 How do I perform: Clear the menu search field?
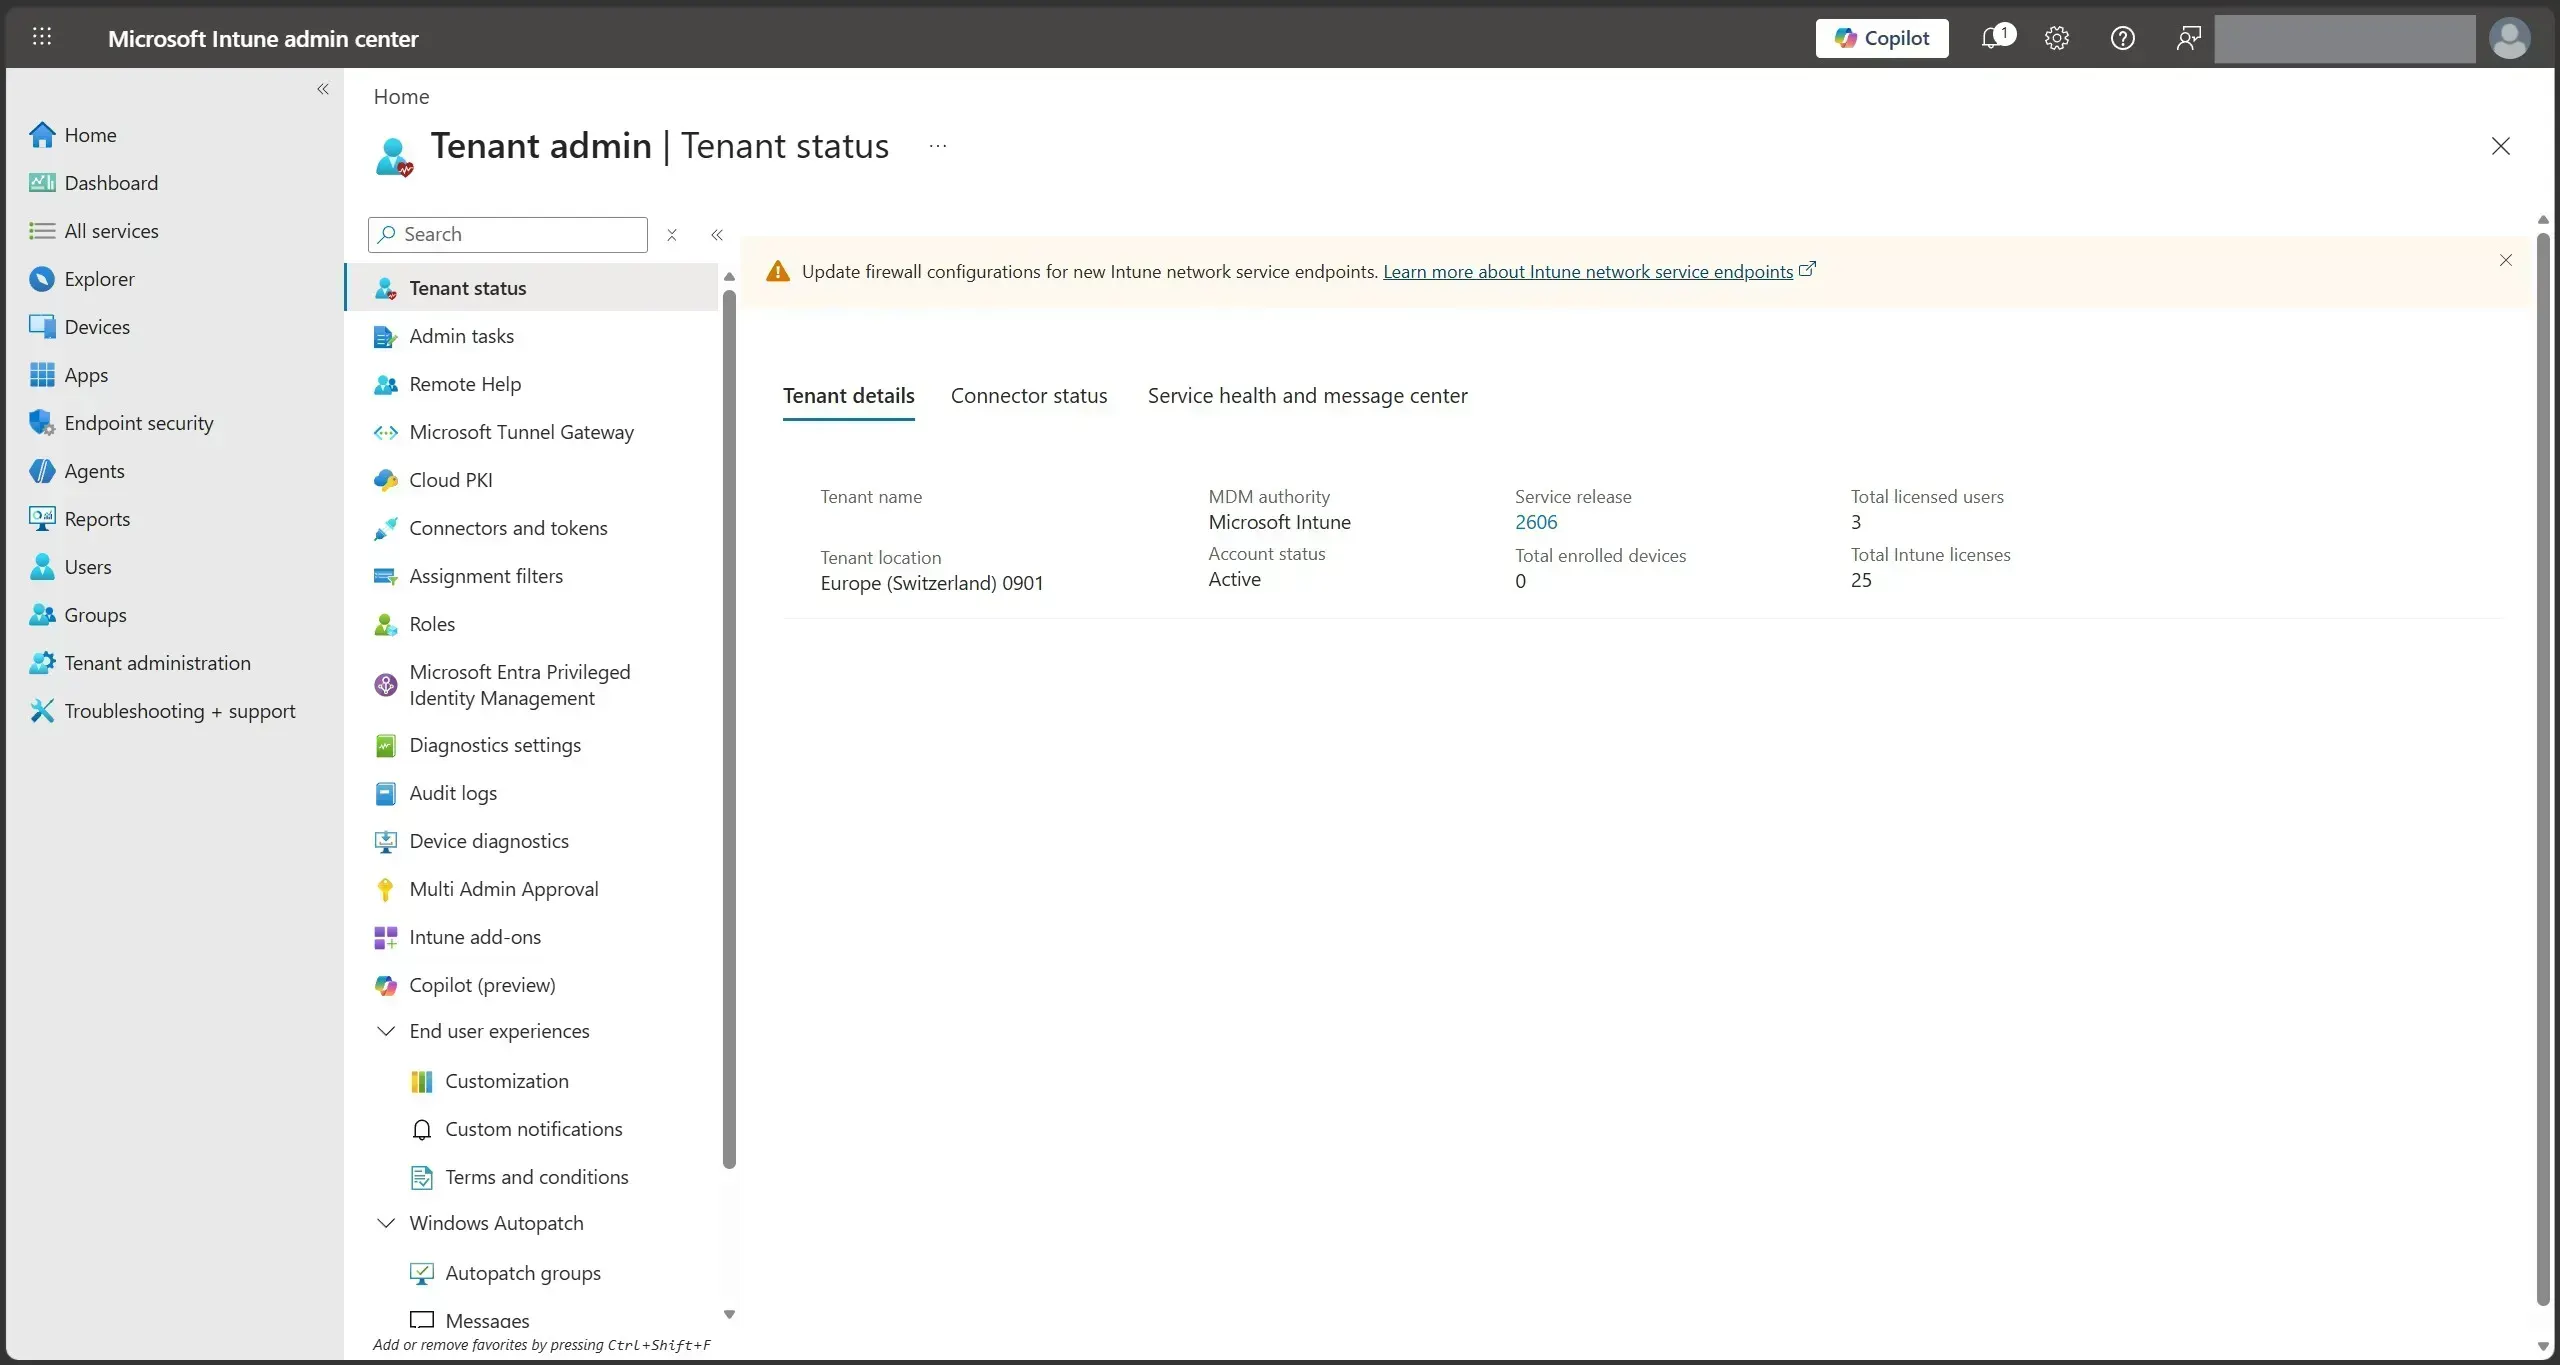point(672,235)
